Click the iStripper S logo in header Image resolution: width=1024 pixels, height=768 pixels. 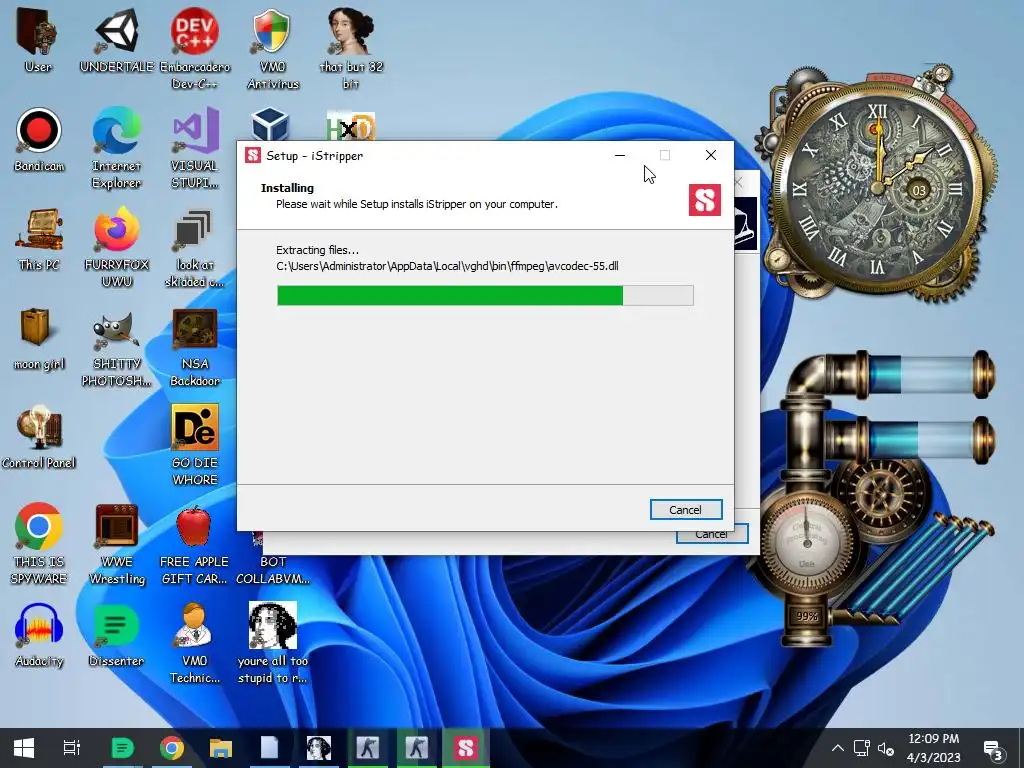[705, 200]
